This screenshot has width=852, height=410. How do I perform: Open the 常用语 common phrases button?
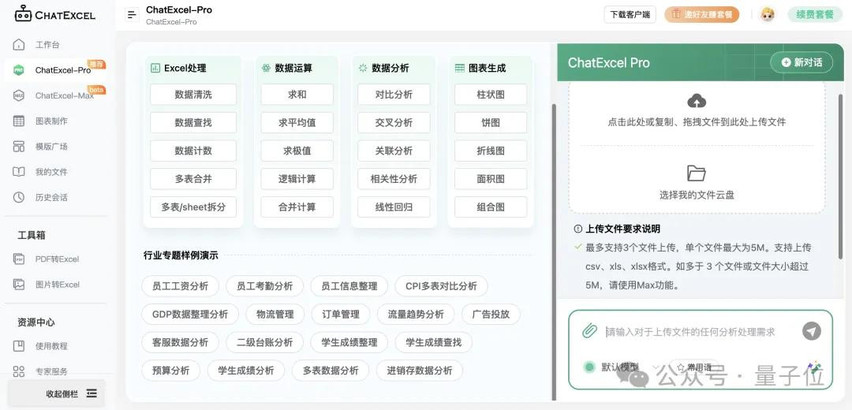(x=694, y=368)
